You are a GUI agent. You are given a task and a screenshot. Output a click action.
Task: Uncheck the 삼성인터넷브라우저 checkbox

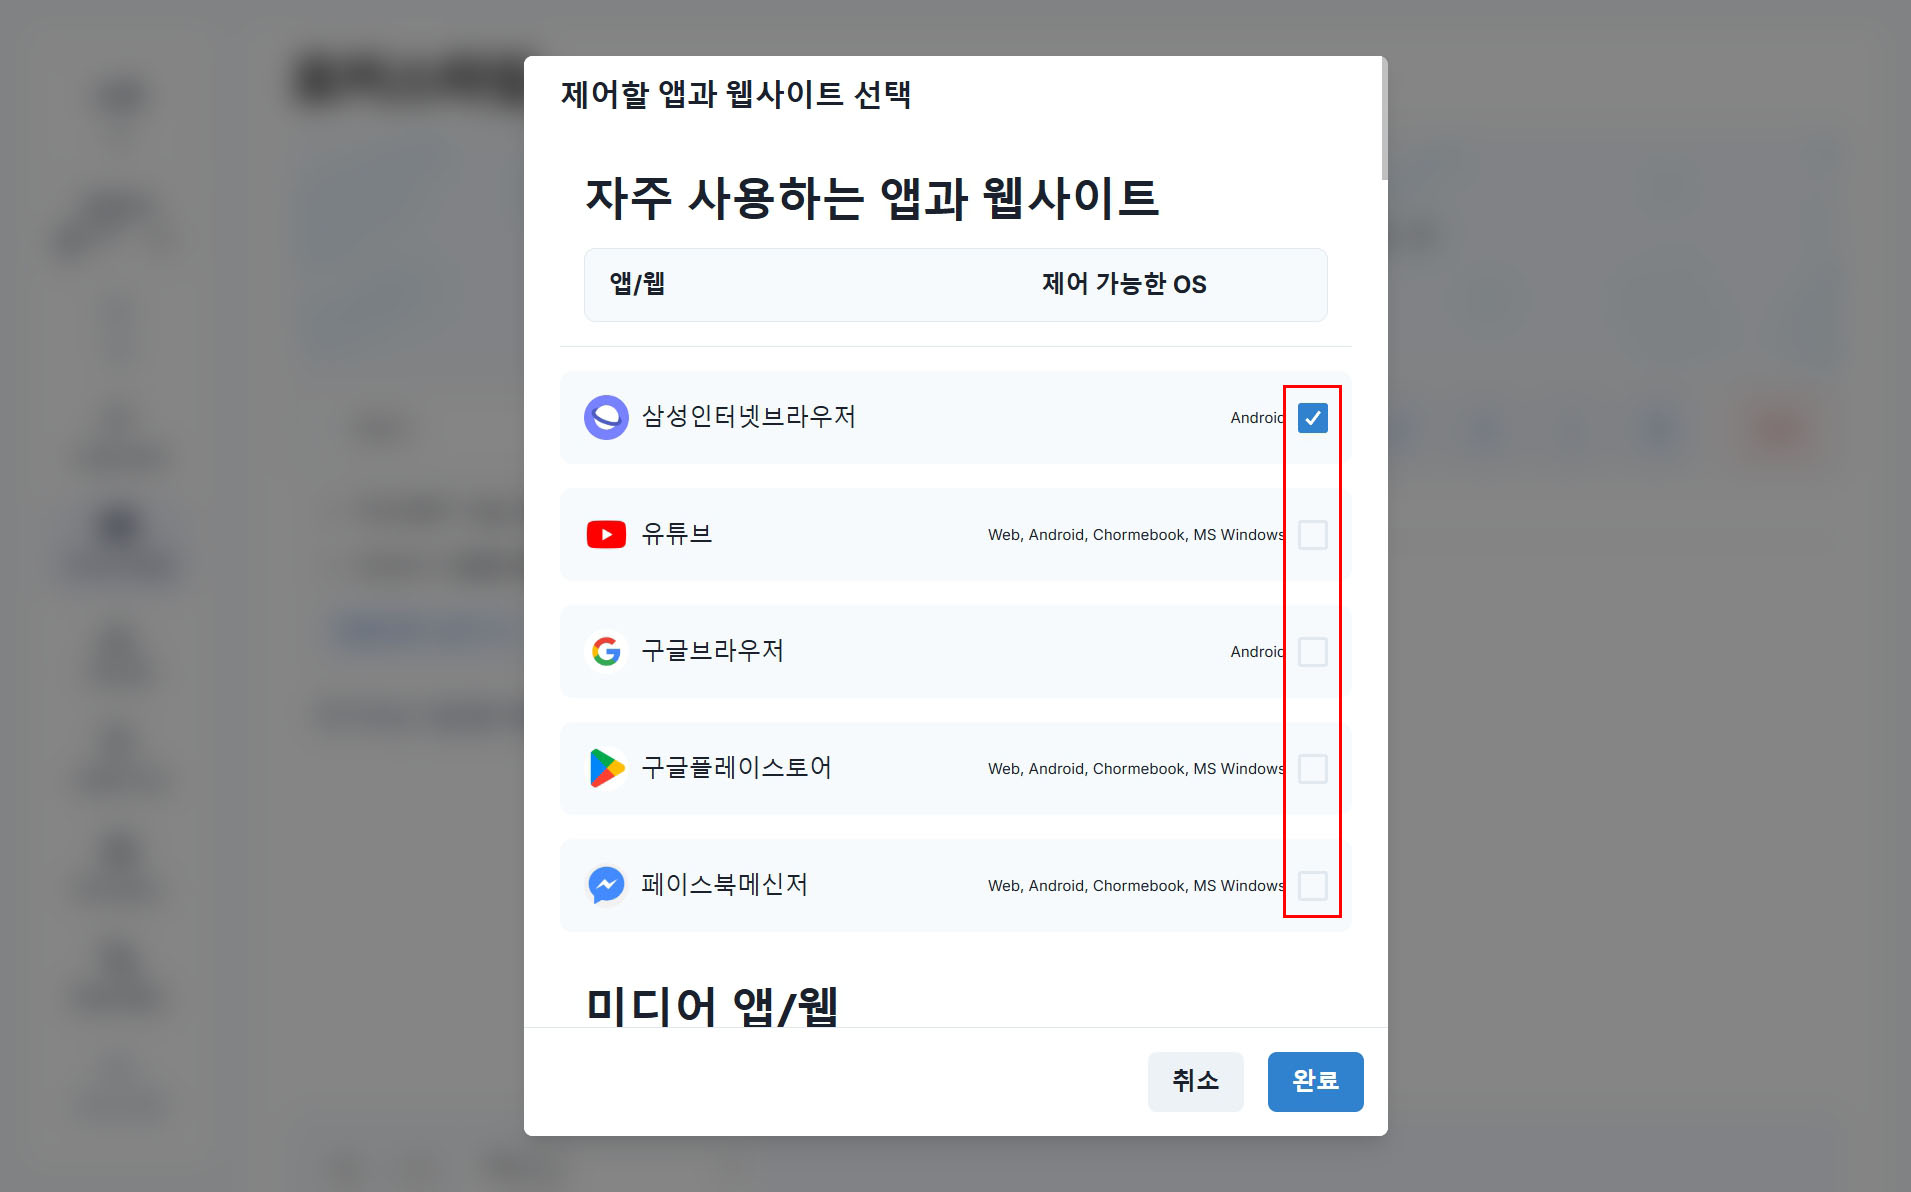point(1312,418)
